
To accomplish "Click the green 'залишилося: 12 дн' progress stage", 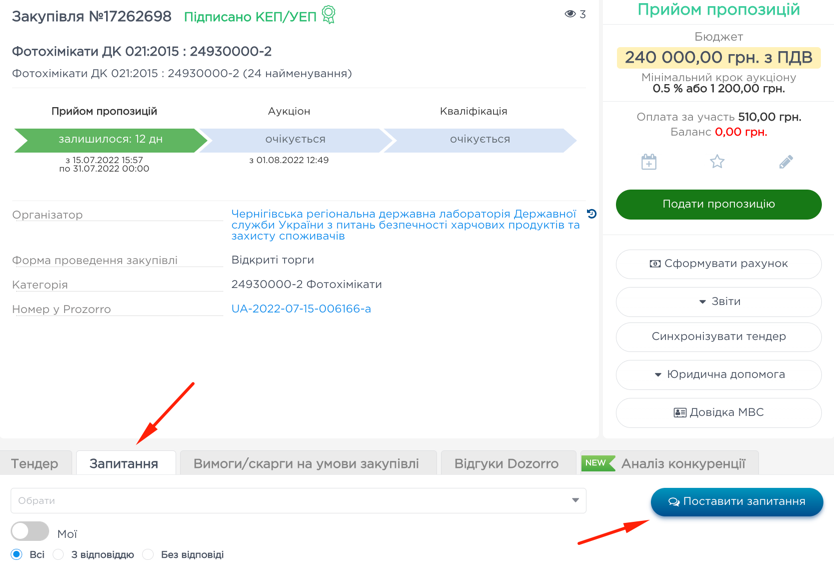I will (x=110, y=139).
